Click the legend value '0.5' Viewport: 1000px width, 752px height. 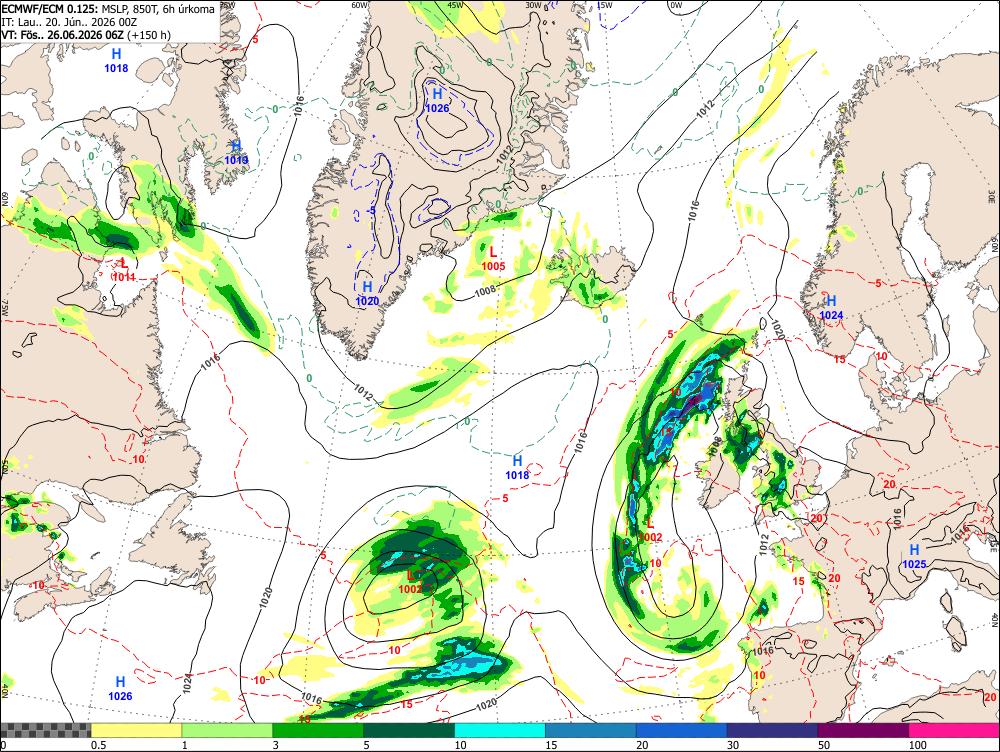[x=98, y=745]
